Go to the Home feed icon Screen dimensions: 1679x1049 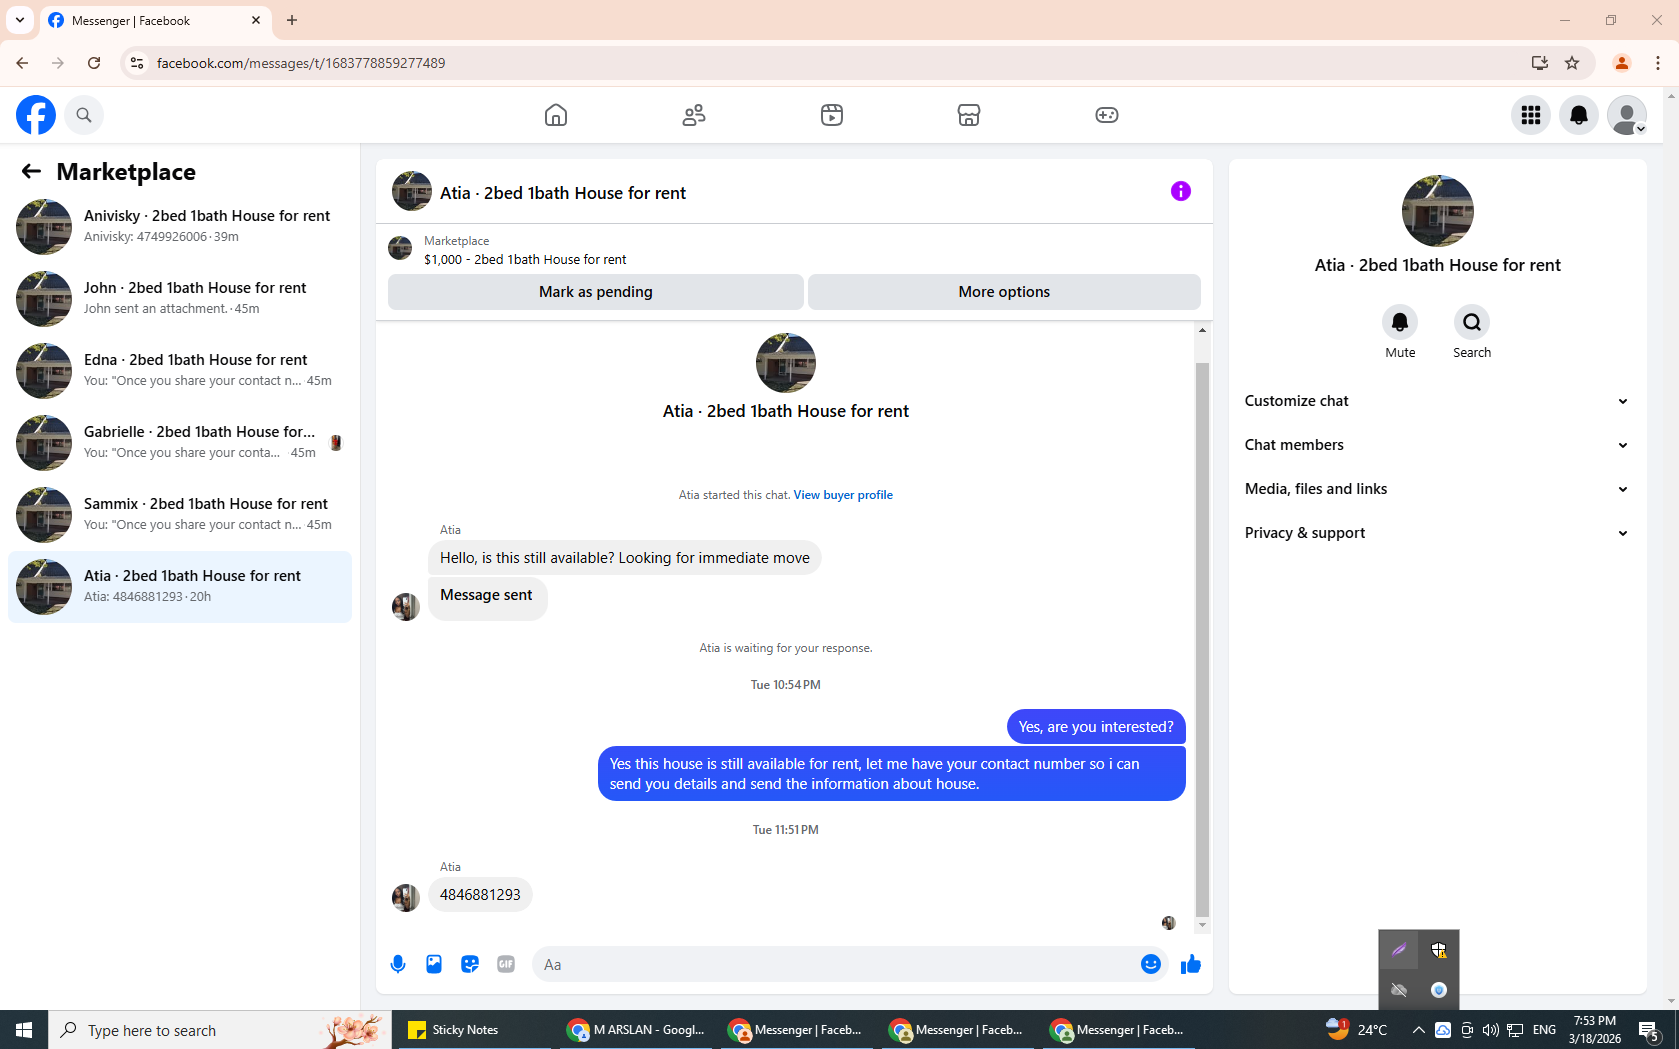pyautogui.click(x=556, y=115)
